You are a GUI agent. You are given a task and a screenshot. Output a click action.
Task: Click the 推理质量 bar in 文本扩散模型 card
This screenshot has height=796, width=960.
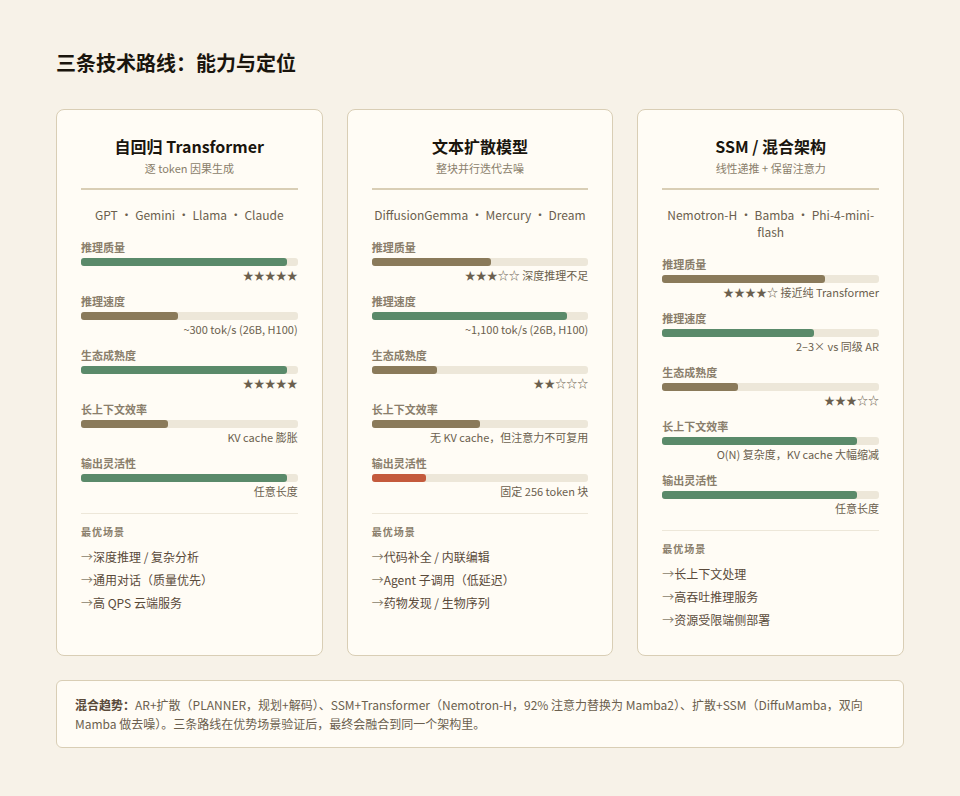(479, 262)
